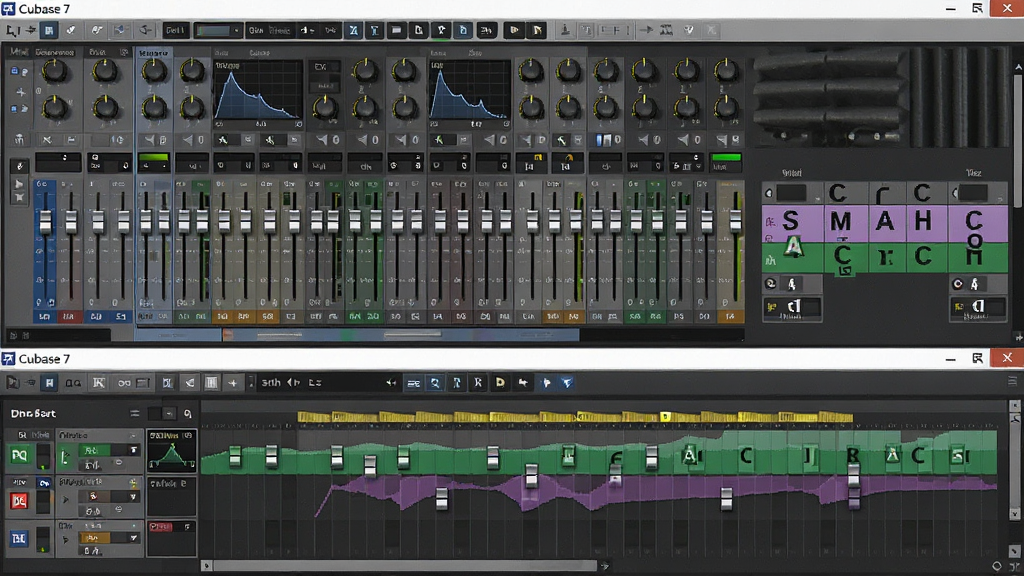
Task: Open dropdown arrow on the green first track
Action: pos(133,450)
